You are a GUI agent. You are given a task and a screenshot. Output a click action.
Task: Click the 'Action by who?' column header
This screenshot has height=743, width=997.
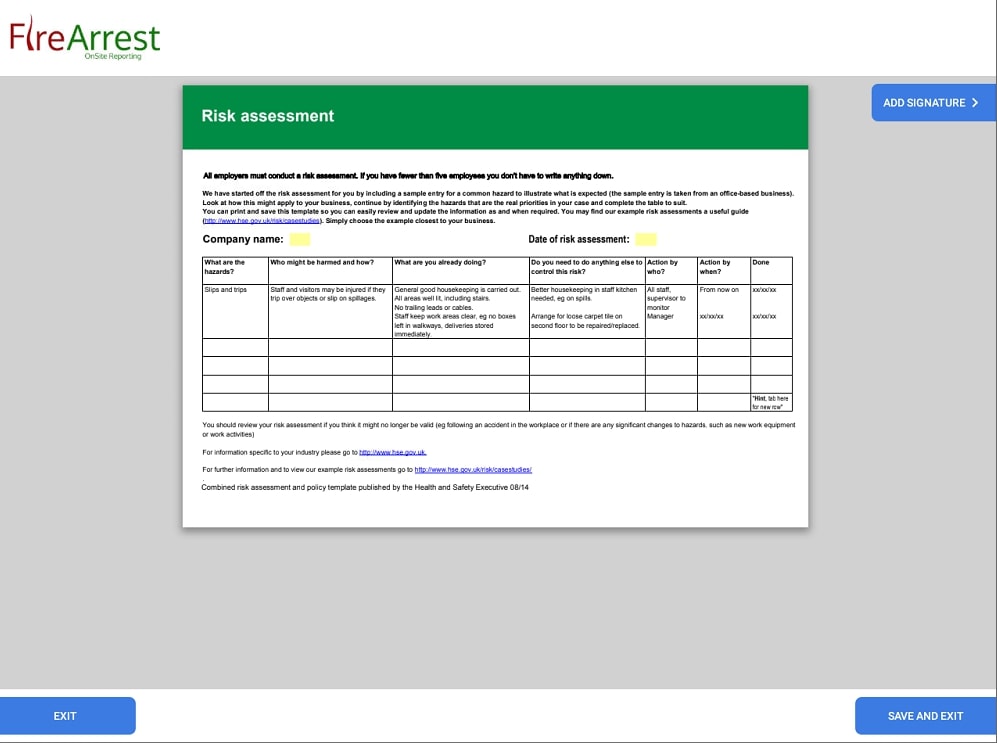click(x=671, y=270)
